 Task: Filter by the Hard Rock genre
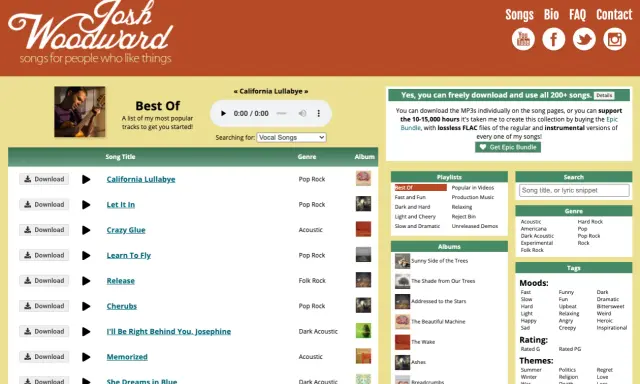click(x=590, y=222)
